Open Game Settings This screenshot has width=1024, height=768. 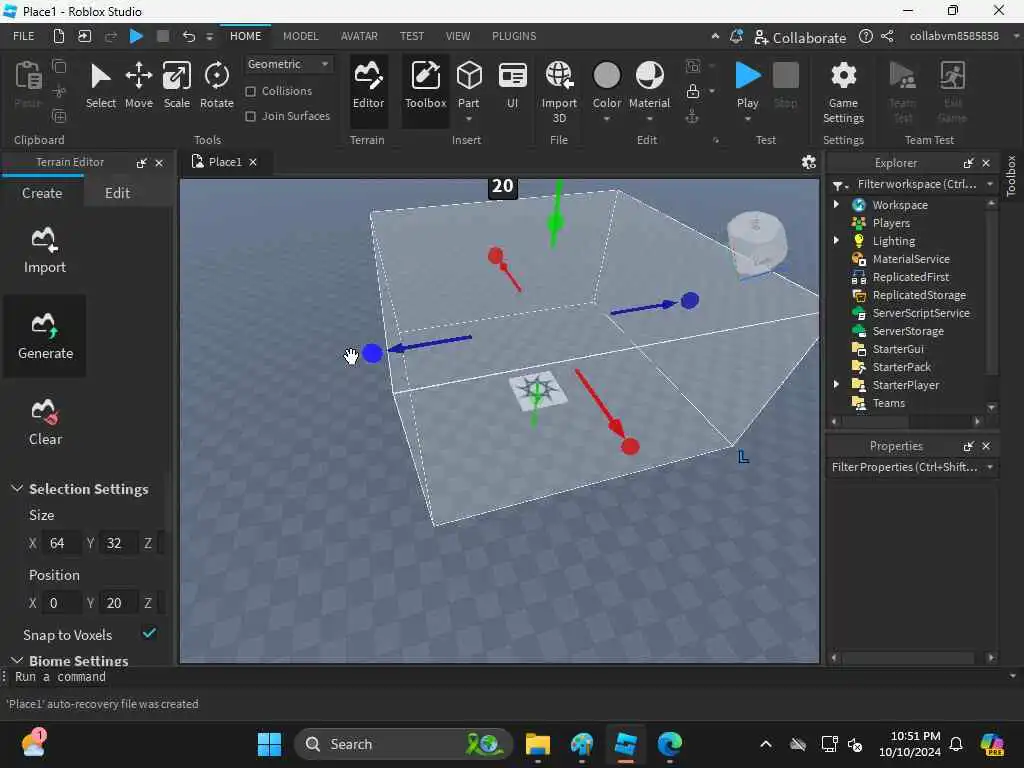pyautogui.click(x=843, y=92)
